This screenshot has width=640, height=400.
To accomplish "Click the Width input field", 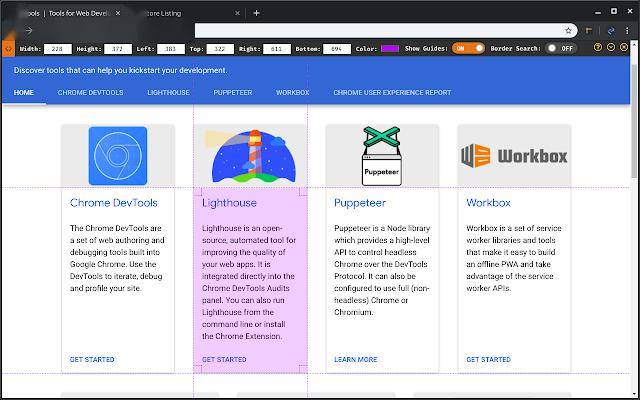I will 58,49.
